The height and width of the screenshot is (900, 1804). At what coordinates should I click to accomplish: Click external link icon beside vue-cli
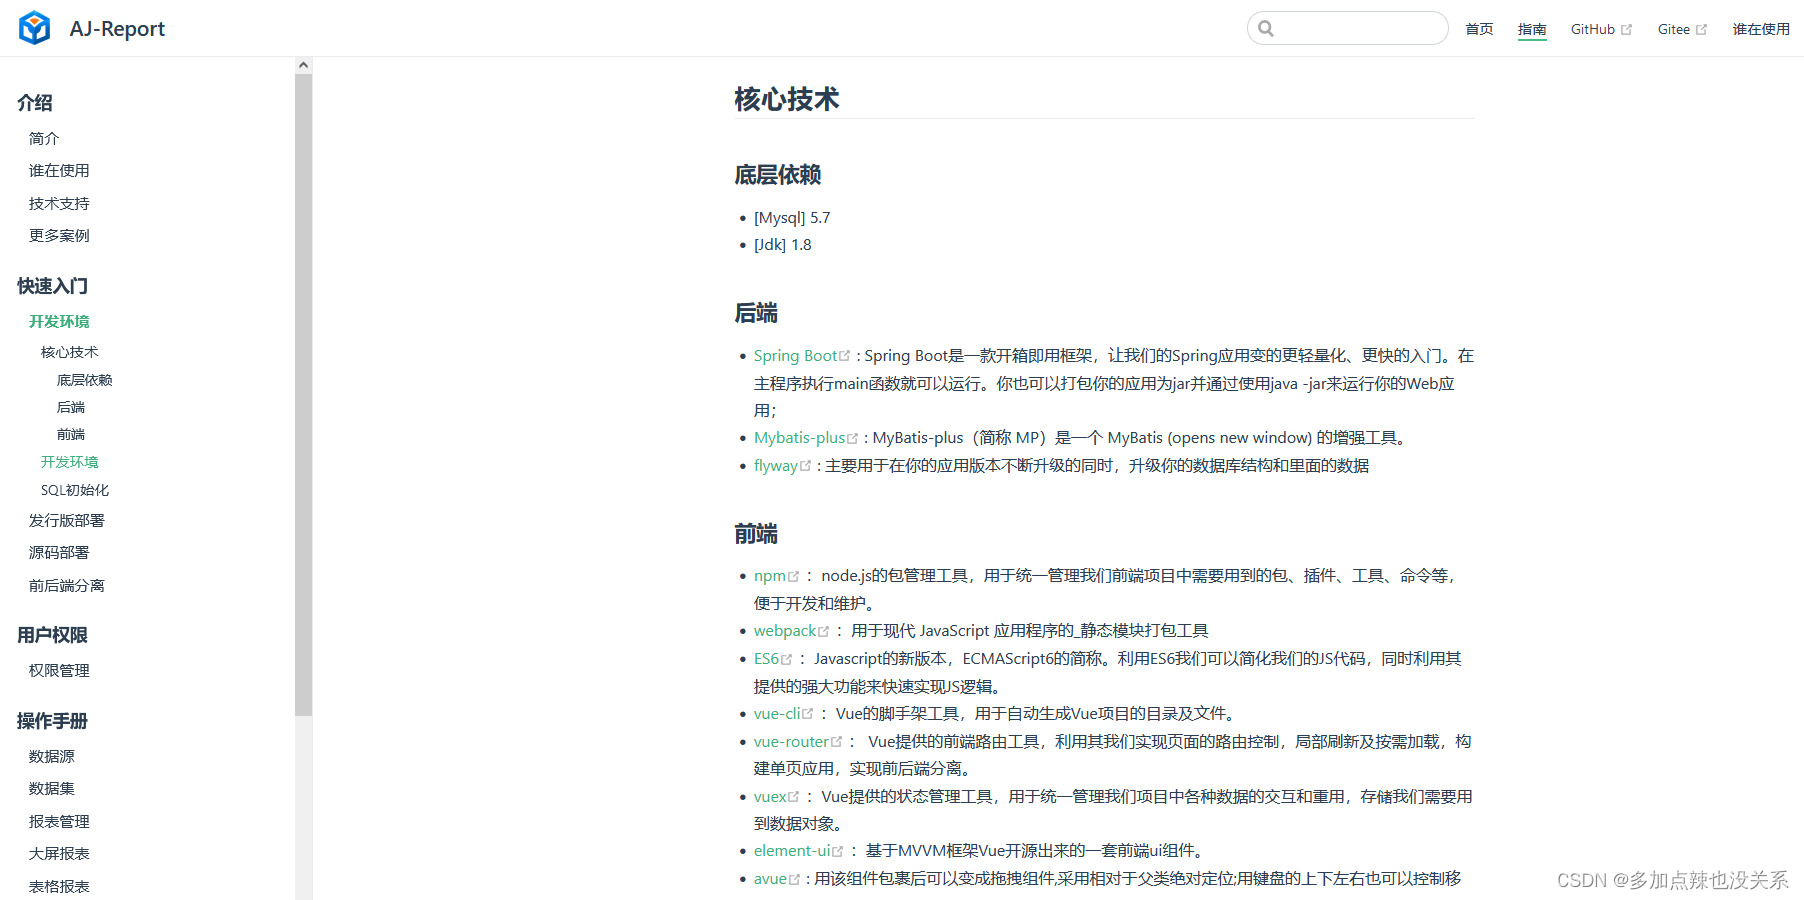click(808, 714)
